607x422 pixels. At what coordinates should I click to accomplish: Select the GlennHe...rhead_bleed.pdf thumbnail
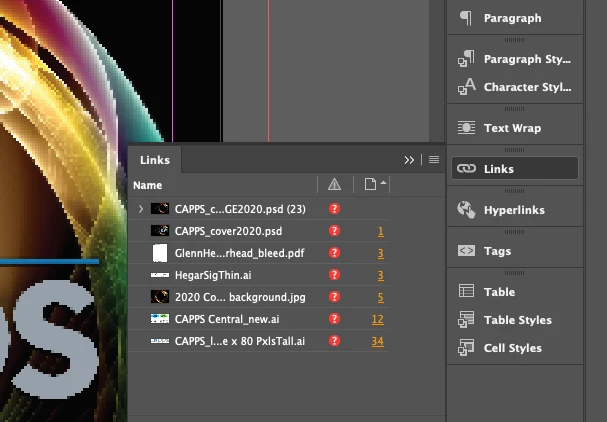click(160, 253)
